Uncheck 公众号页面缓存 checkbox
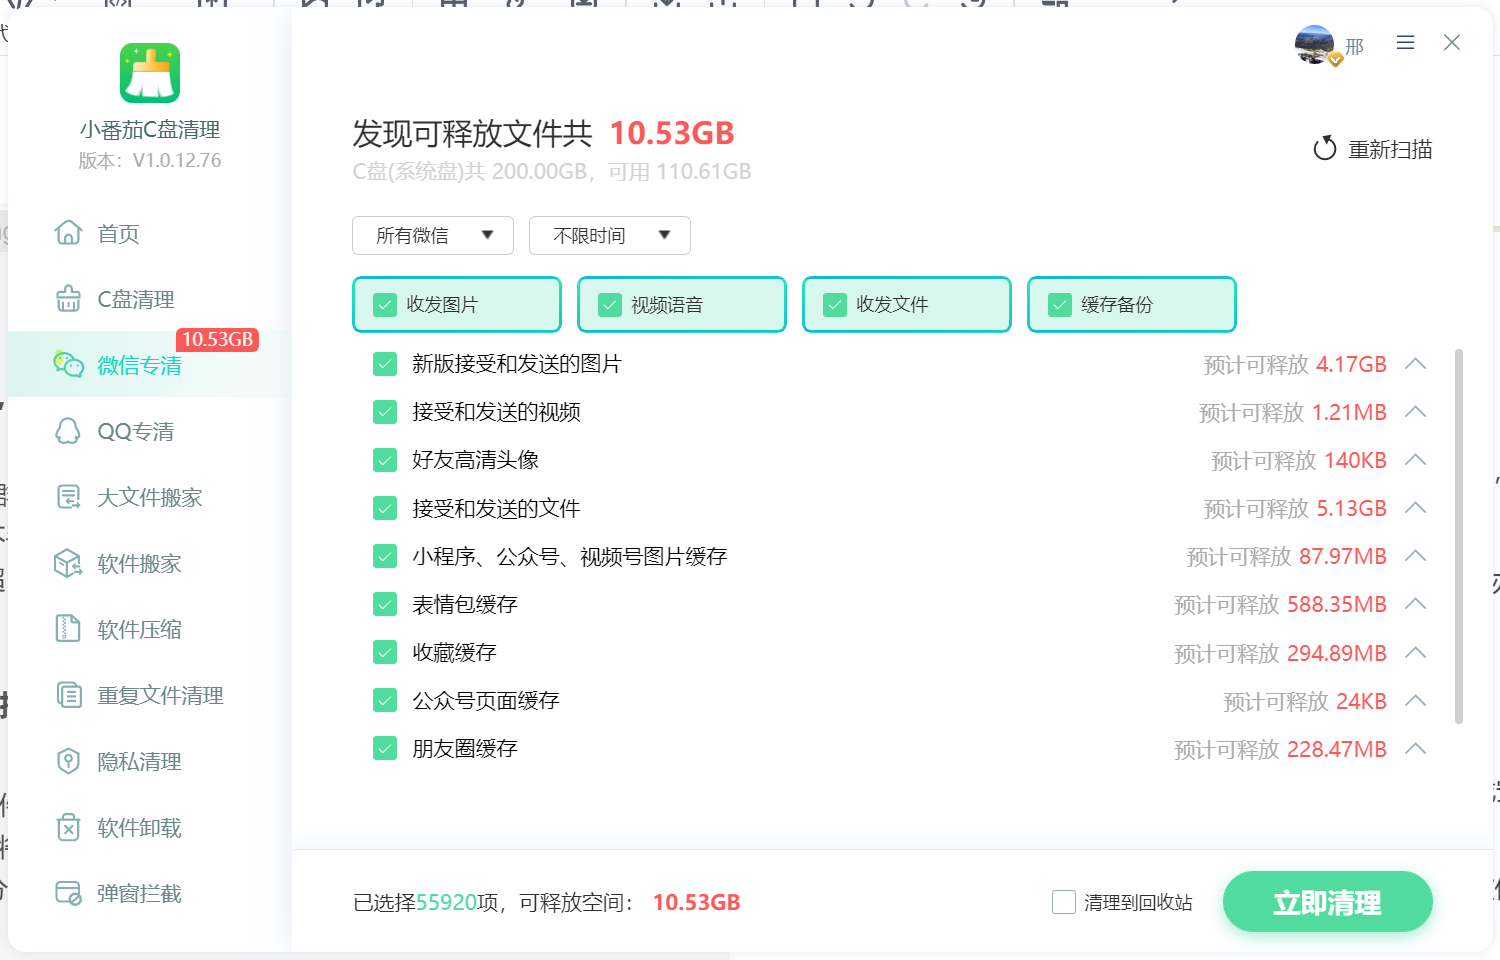1500x960 pixels. [x=385, y=700]
